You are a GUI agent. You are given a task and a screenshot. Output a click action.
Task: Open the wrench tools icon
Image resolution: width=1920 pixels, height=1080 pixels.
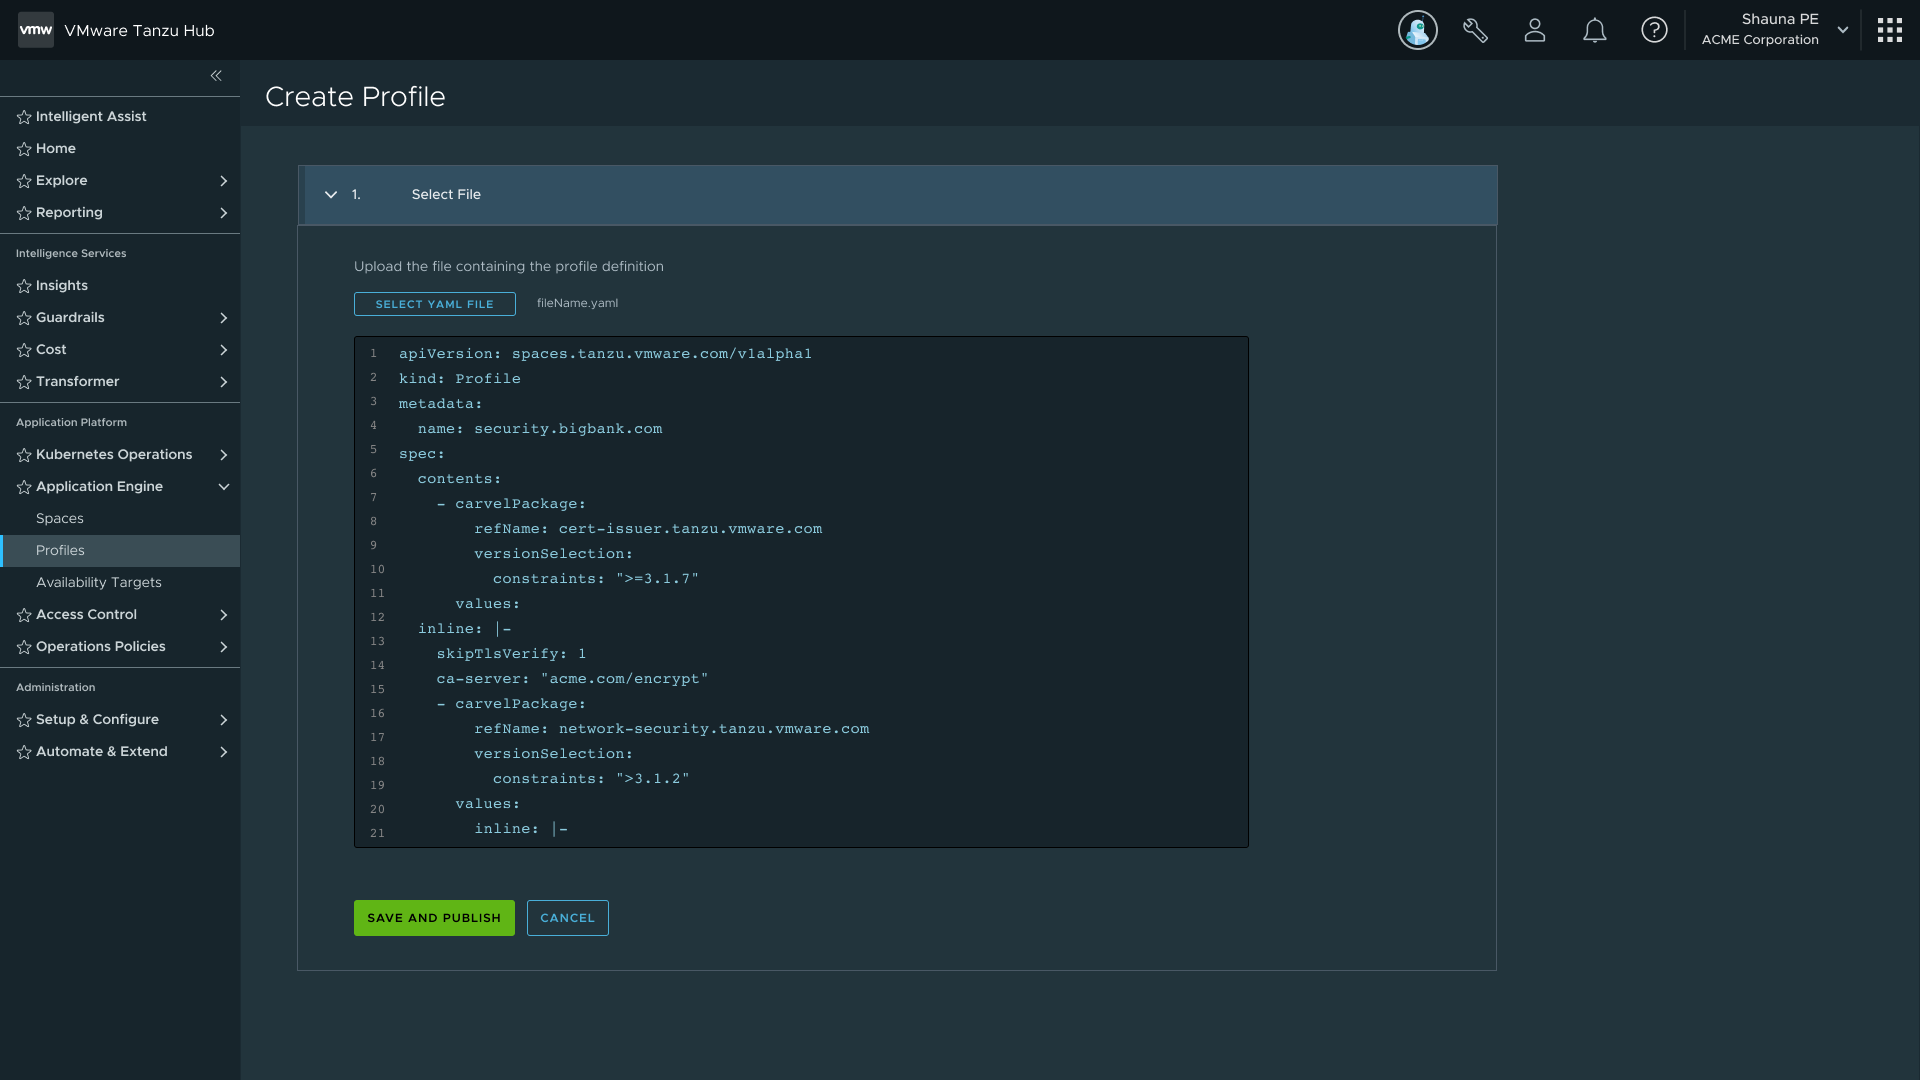1475,30
